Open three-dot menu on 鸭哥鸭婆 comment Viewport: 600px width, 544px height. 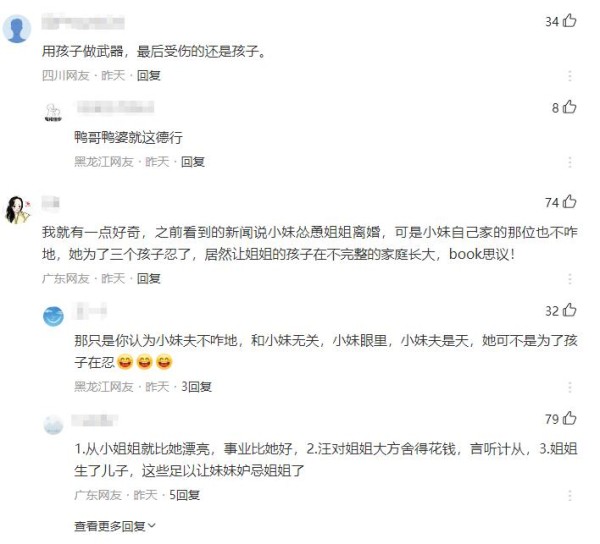[570, 162]
